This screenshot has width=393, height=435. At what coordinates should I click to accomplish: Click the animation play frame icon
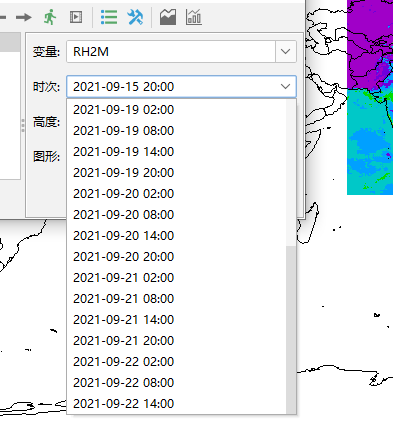pyautogui.click(x=76, y=17)
